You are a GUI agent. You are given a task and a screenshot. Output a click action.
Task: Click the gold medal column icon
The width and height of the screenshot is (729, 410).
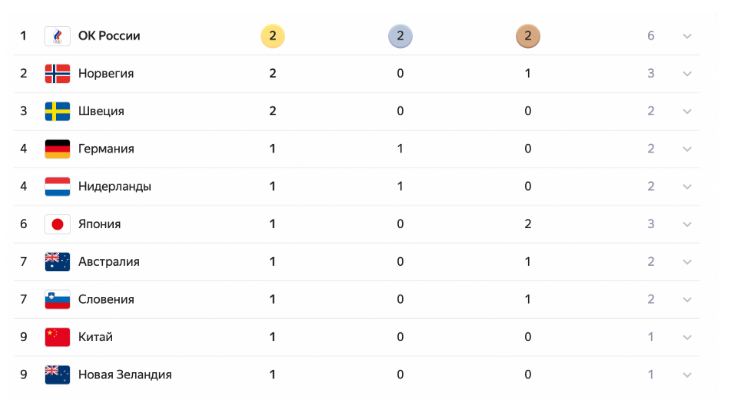coord(273,36)
